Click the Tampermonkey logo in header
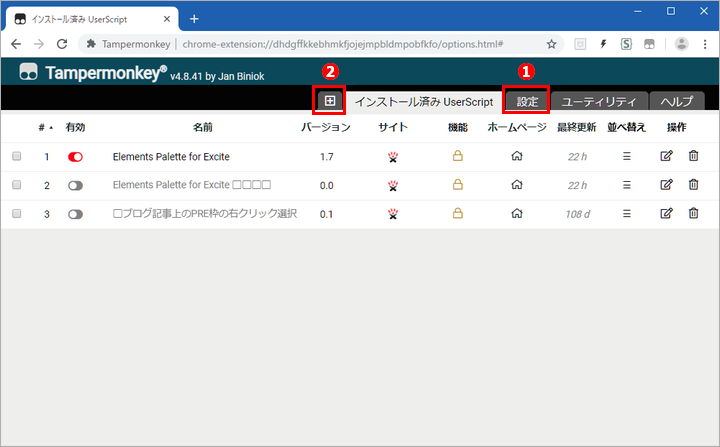This screenshot has height=447, width=720. (x=28, y=72)
